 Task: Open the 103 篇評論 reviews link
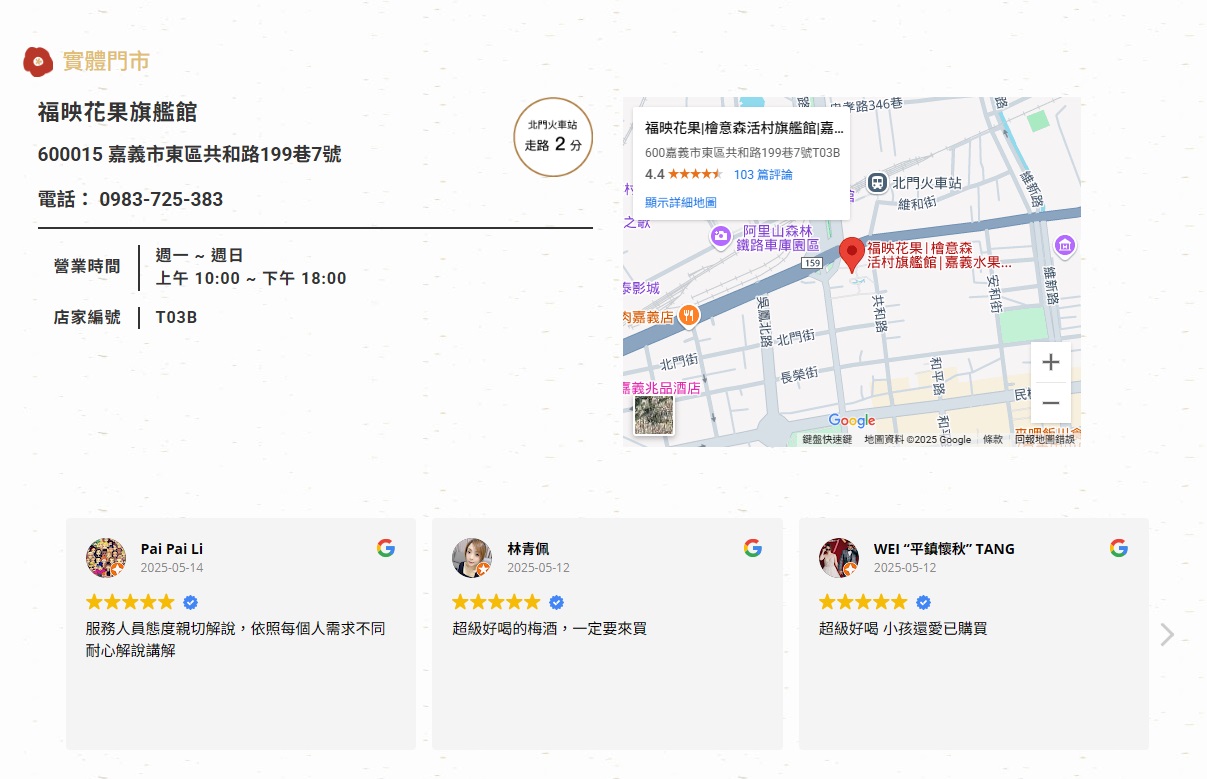point(762,174)
